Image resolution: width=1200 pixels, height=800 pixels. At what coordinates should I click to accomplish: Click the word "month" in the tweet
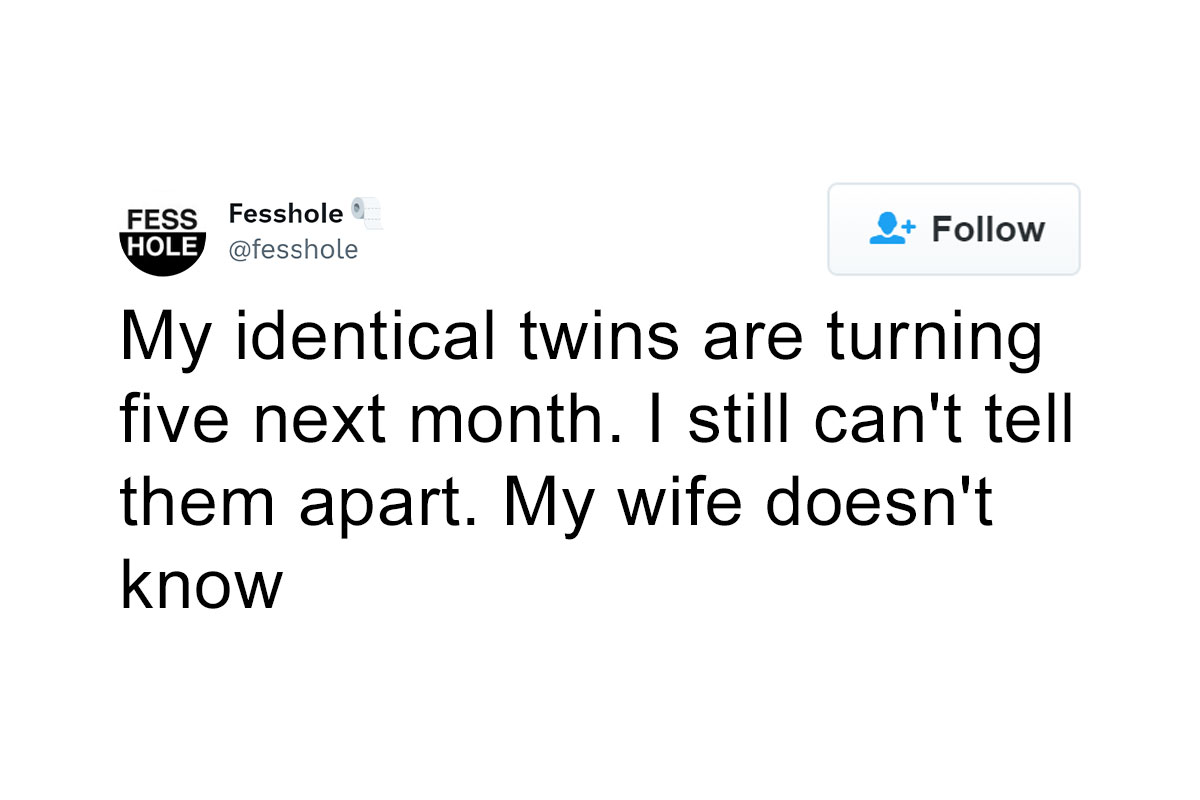(506, 420)
